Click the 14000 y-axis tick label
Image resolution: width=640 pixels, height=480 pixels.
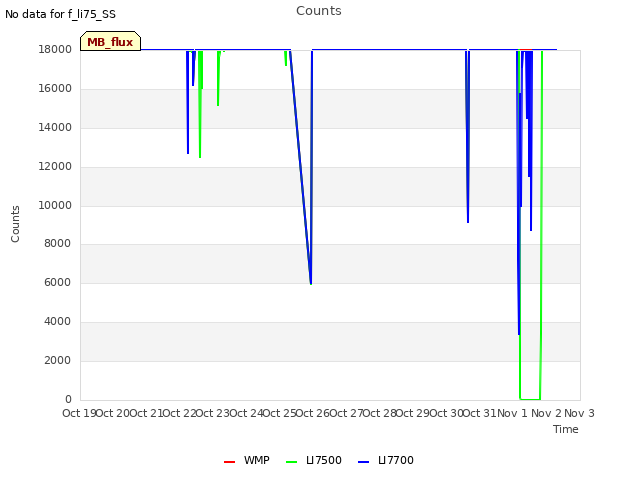click(x=55, y=127)
